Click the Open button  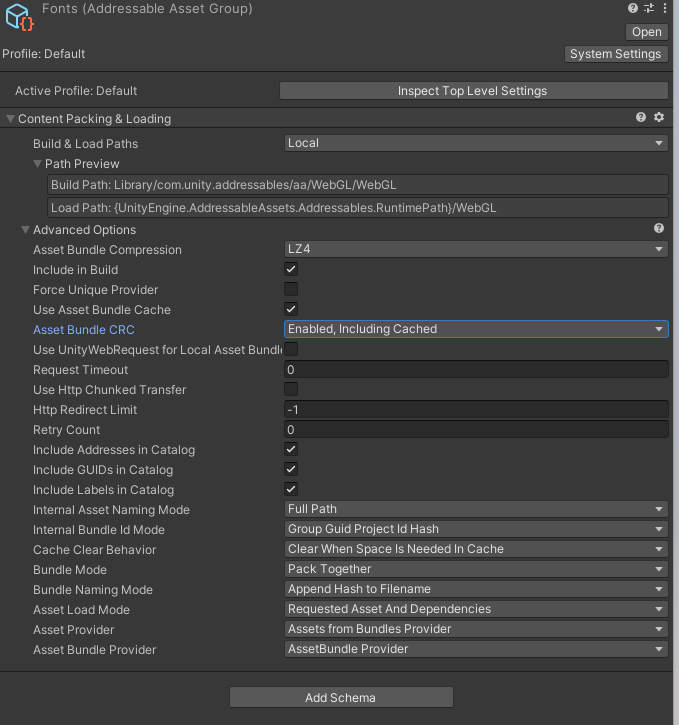[646, 32]
